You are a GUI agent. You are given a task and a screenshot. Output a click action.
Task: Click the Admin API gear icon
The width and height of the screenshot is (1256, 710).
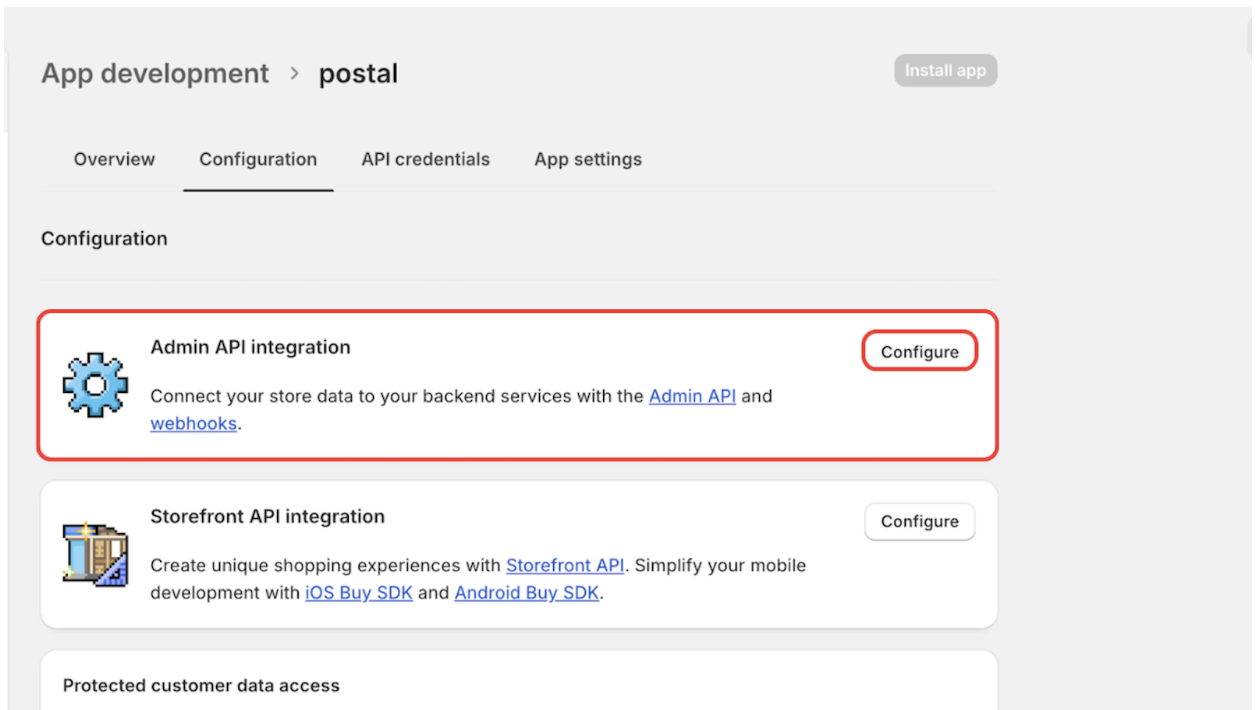tap(95, 384)
